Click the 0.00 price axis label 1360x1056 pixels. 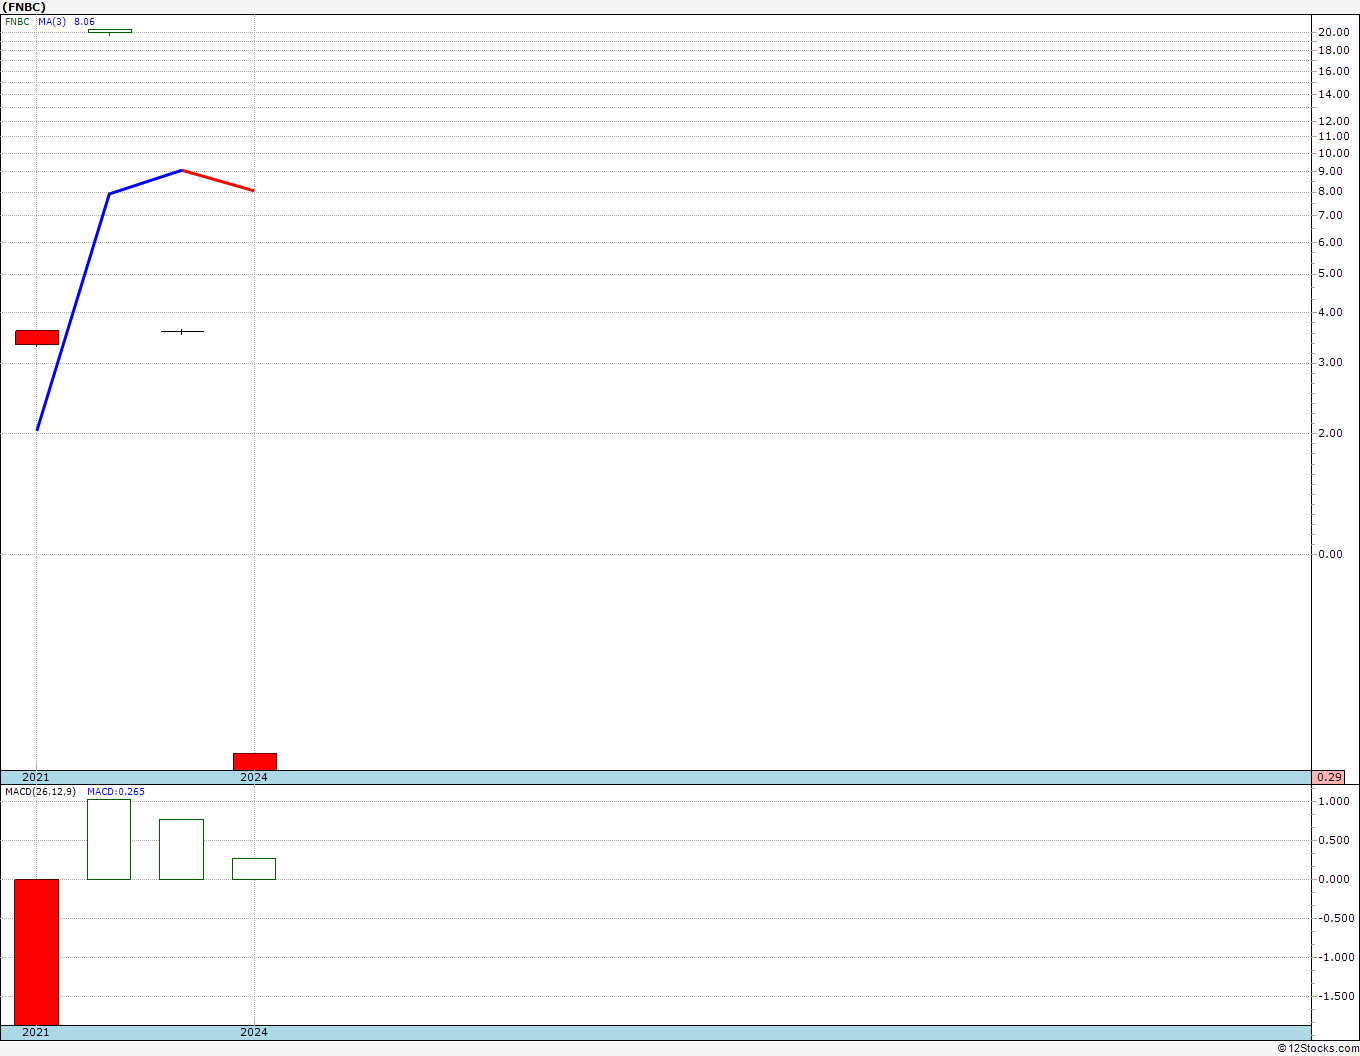coord(1330,554)
